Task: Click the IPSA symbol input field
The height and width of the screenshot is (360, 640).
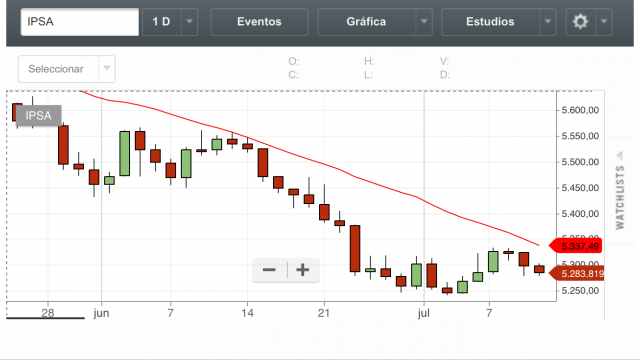Action: pyautogui.click(x=80, y=22)
